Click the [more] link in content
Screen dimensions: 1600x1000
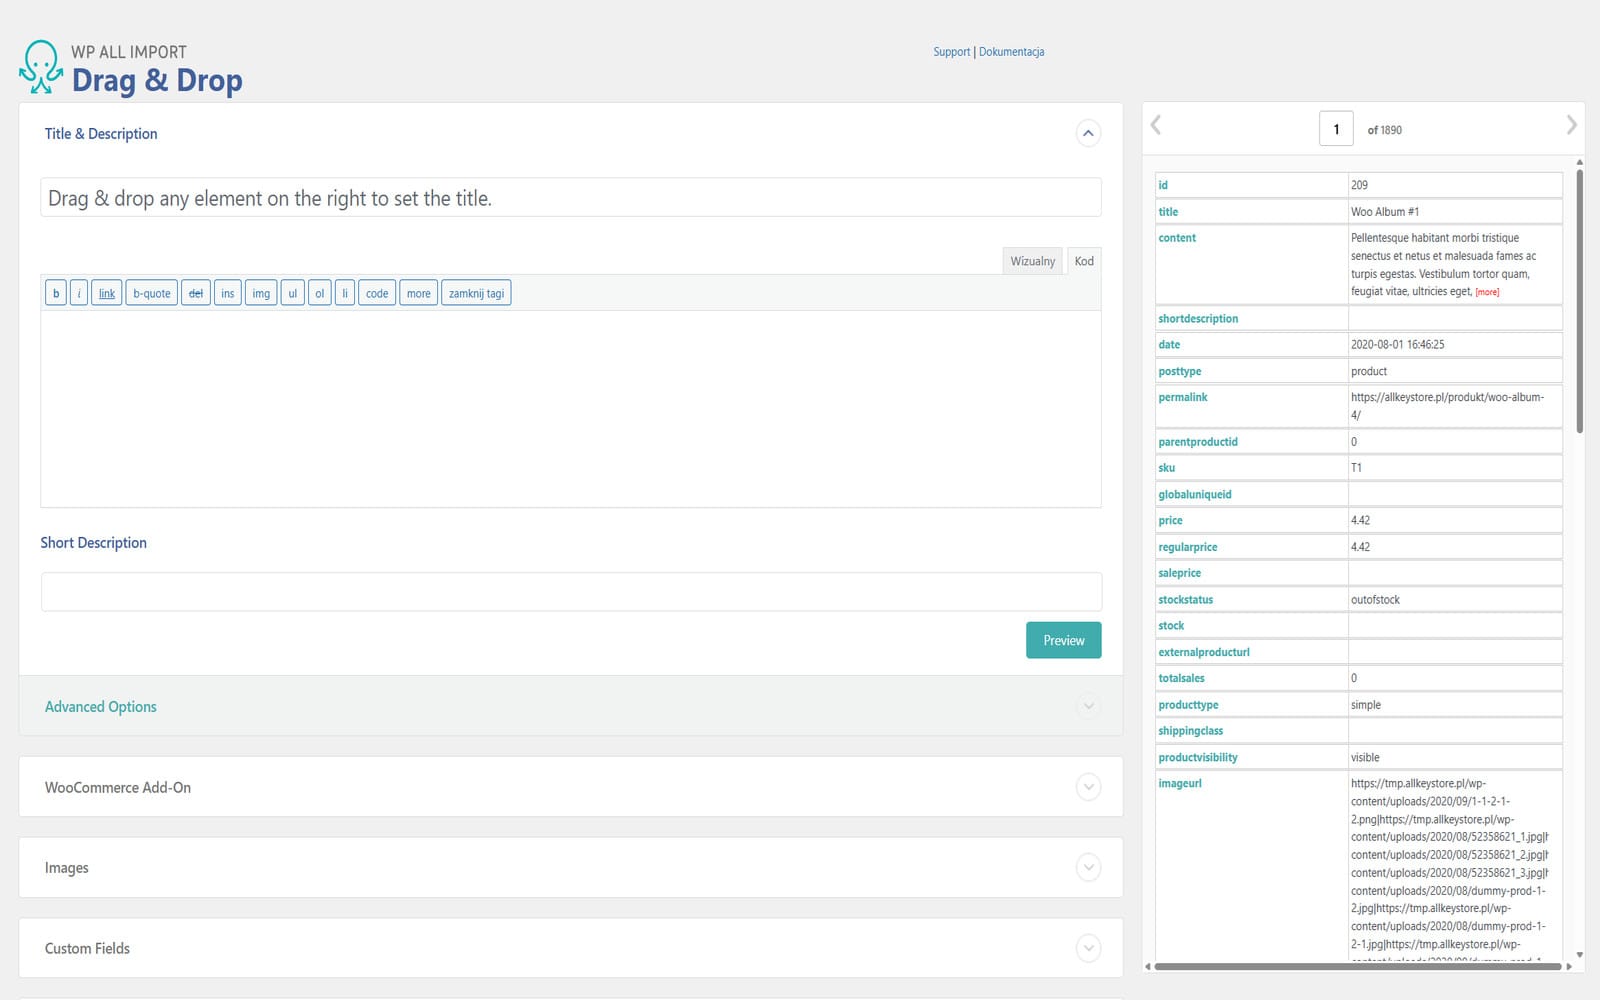tap(1487, 292)
